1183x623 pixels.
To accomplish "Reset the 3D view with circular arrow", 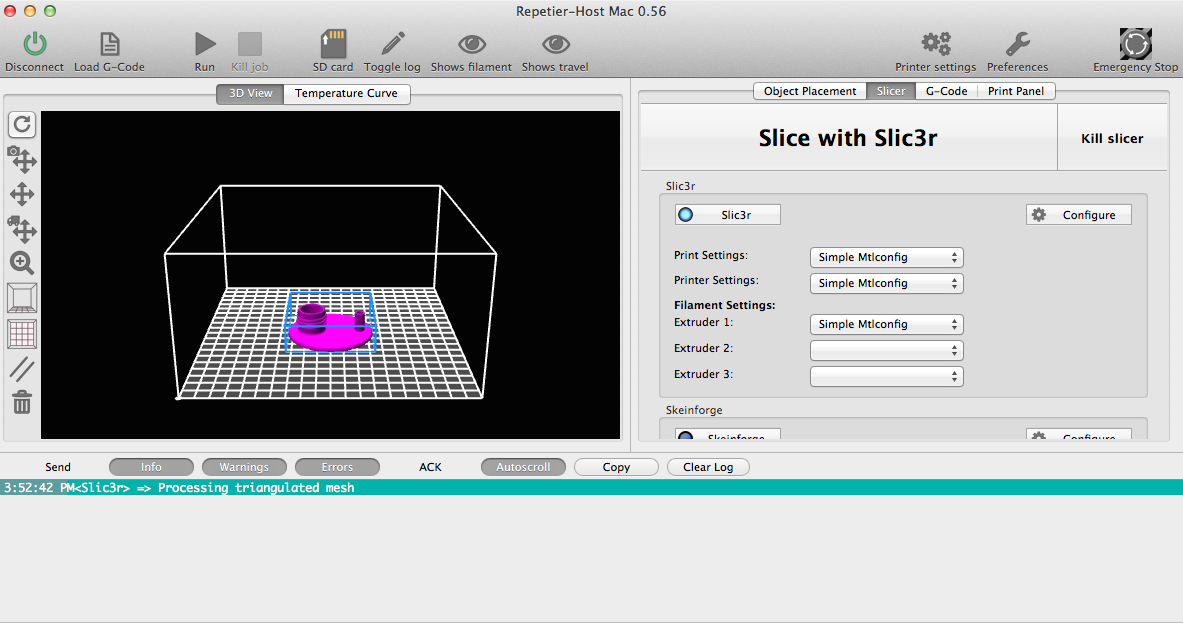I will (x=22, y=124).
